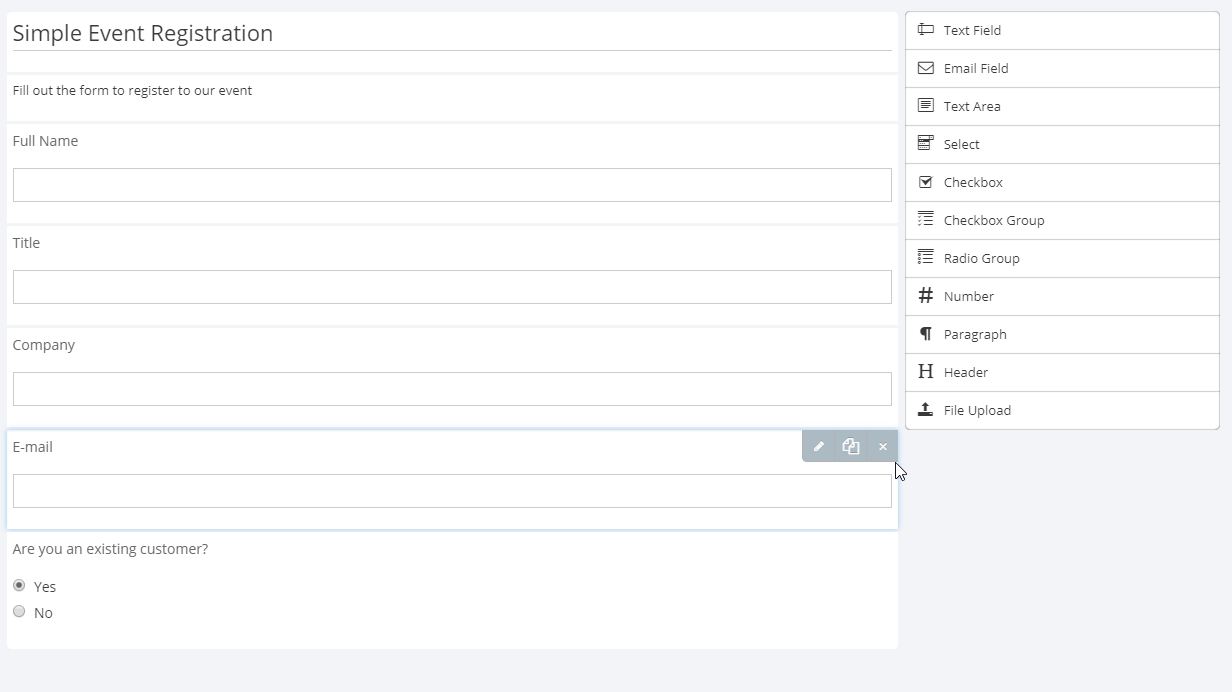1232x692 pixels.
Task: Add a Checkbox Group element
Action: point(1062,220)
